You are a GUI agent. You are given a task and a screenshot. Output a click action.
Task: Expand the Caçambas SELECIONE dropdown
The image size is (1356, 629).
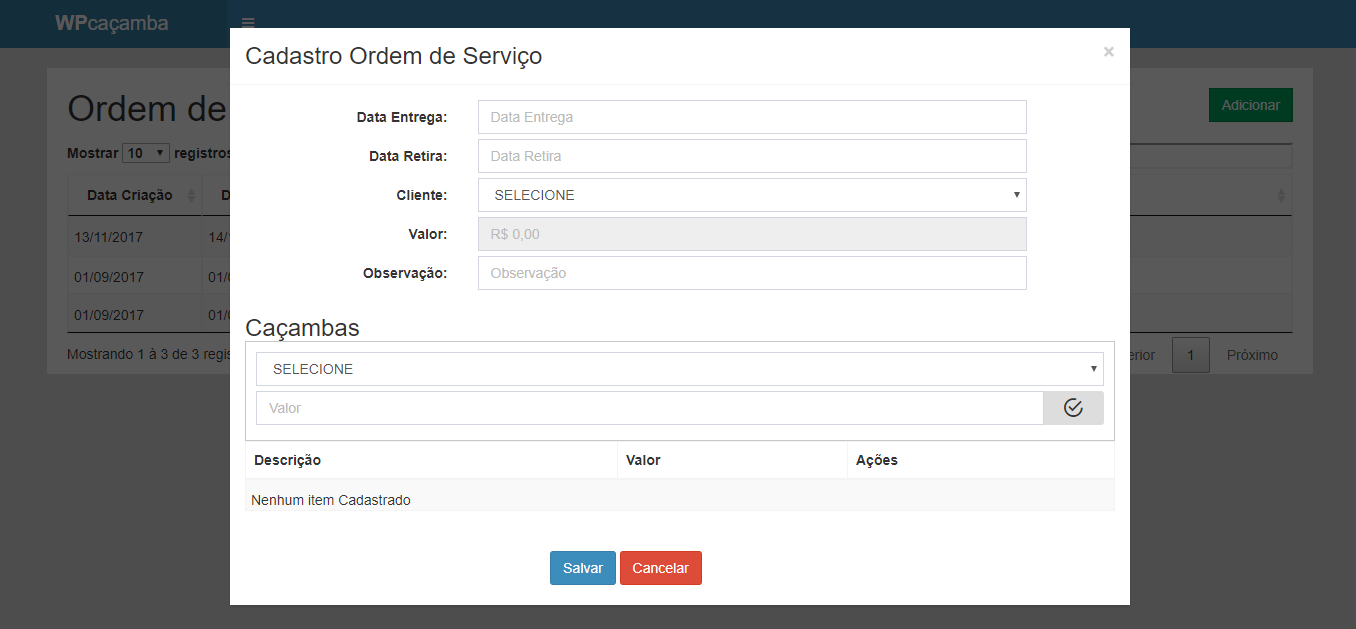[679, 369]
